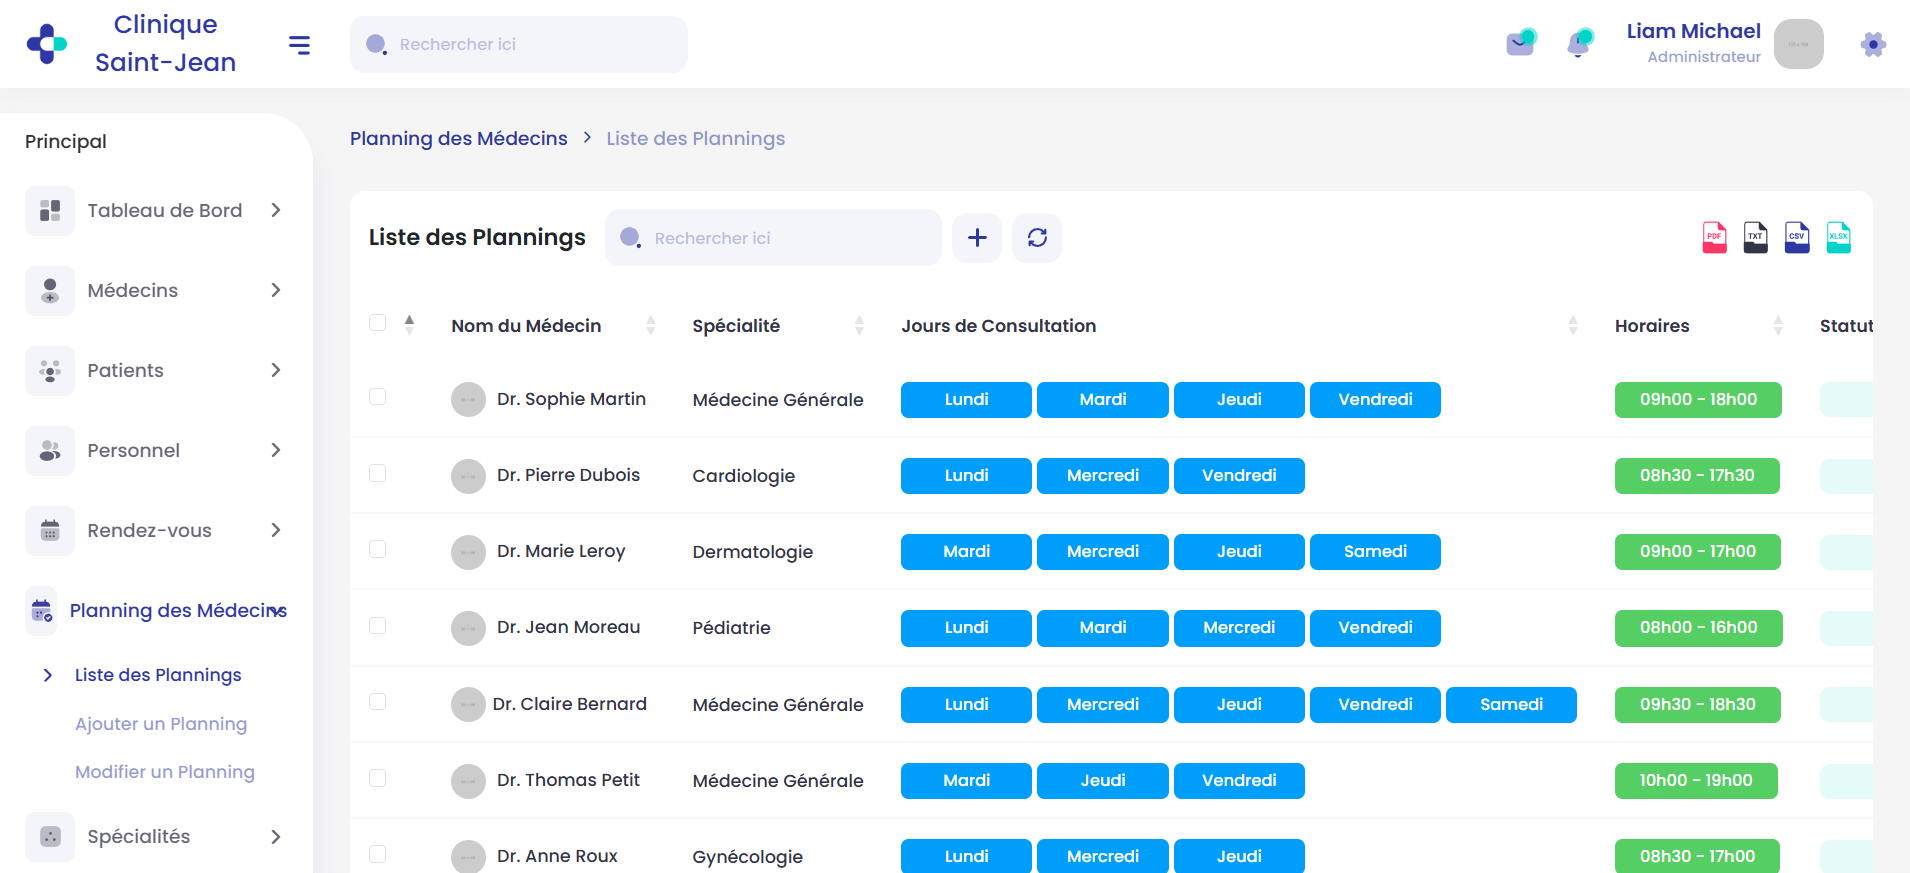Open the messages envelope icon

(x=1520, y=44)
